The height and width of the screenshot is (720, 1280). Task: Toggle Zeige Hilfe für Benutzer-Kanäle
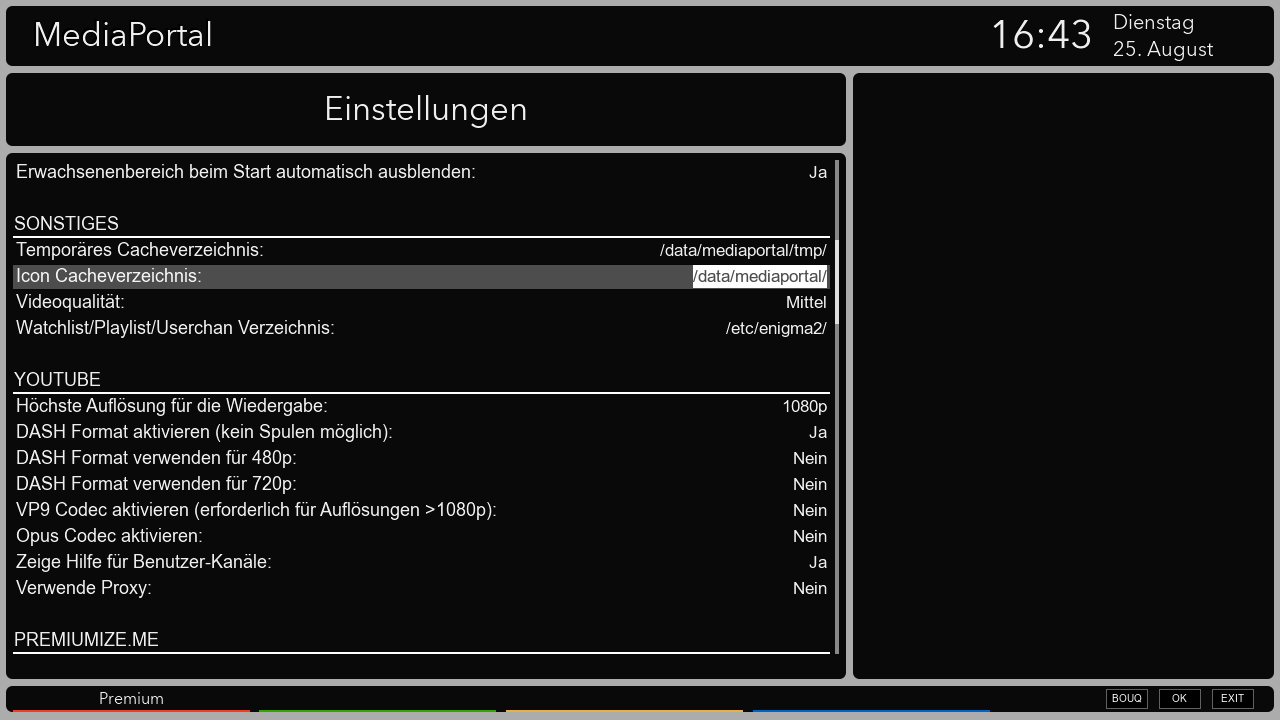point(817,562)
